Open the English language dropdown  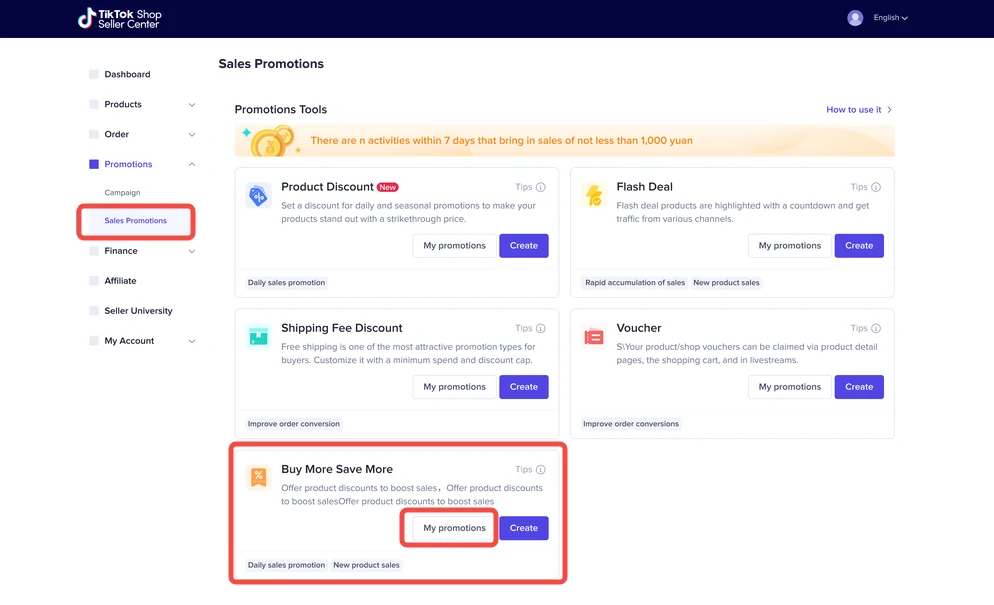coord(890,18)
